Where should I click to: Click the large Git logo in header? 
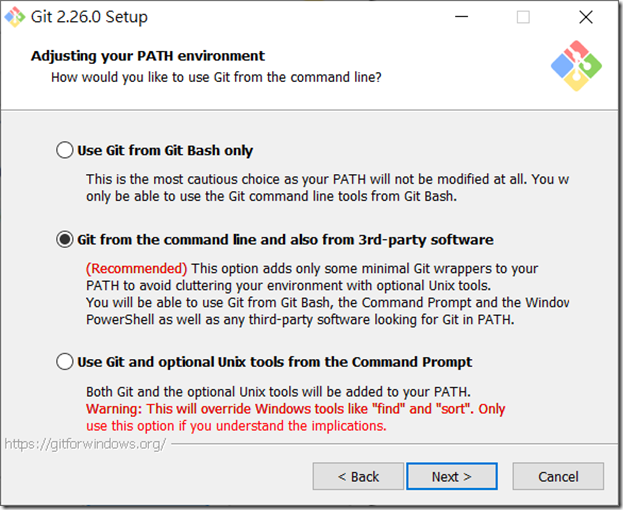point(576,66)
